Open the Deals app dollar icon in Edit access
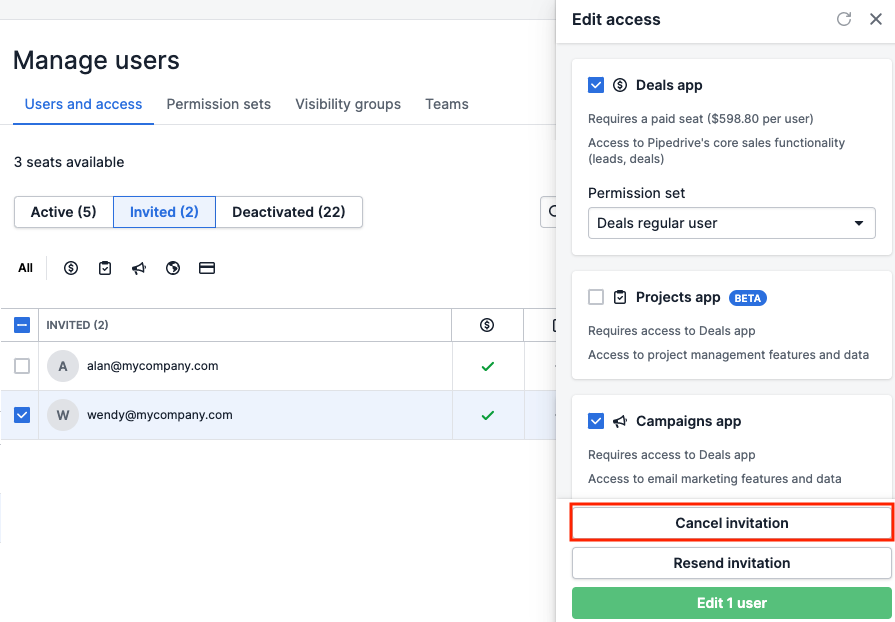The image size is (895, 622). [620, 85]
